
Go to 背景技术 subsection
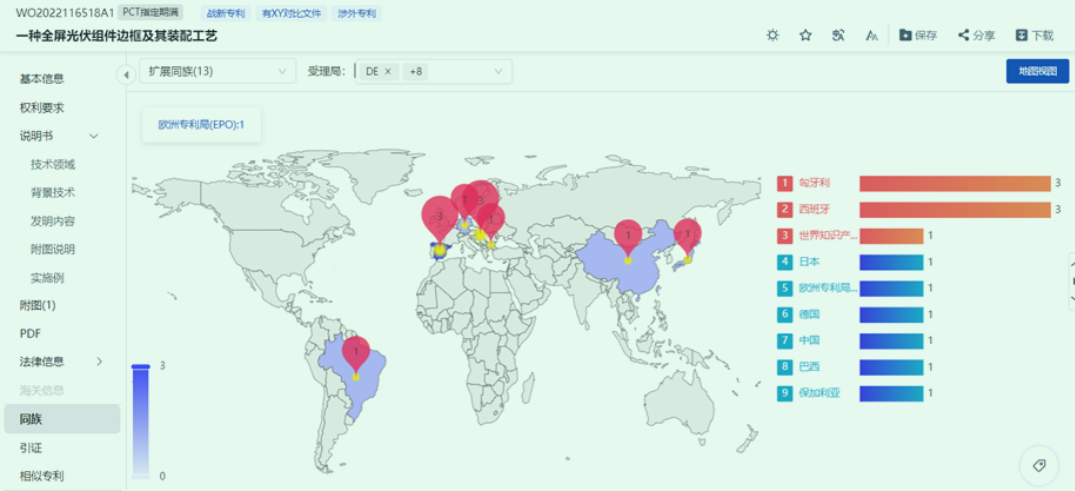pyautogui.click(x=53, y=193)
